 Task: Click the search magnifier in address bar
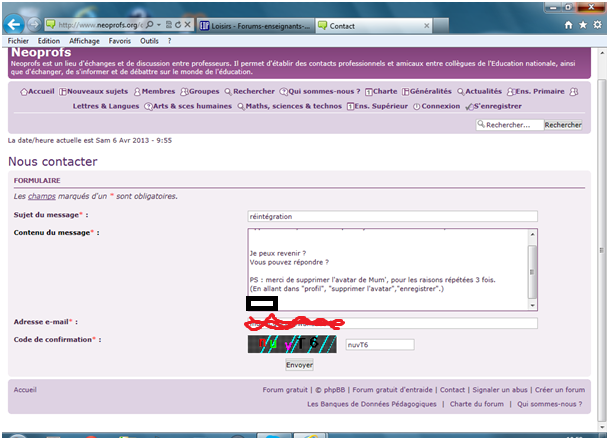[x=150, y=24]
